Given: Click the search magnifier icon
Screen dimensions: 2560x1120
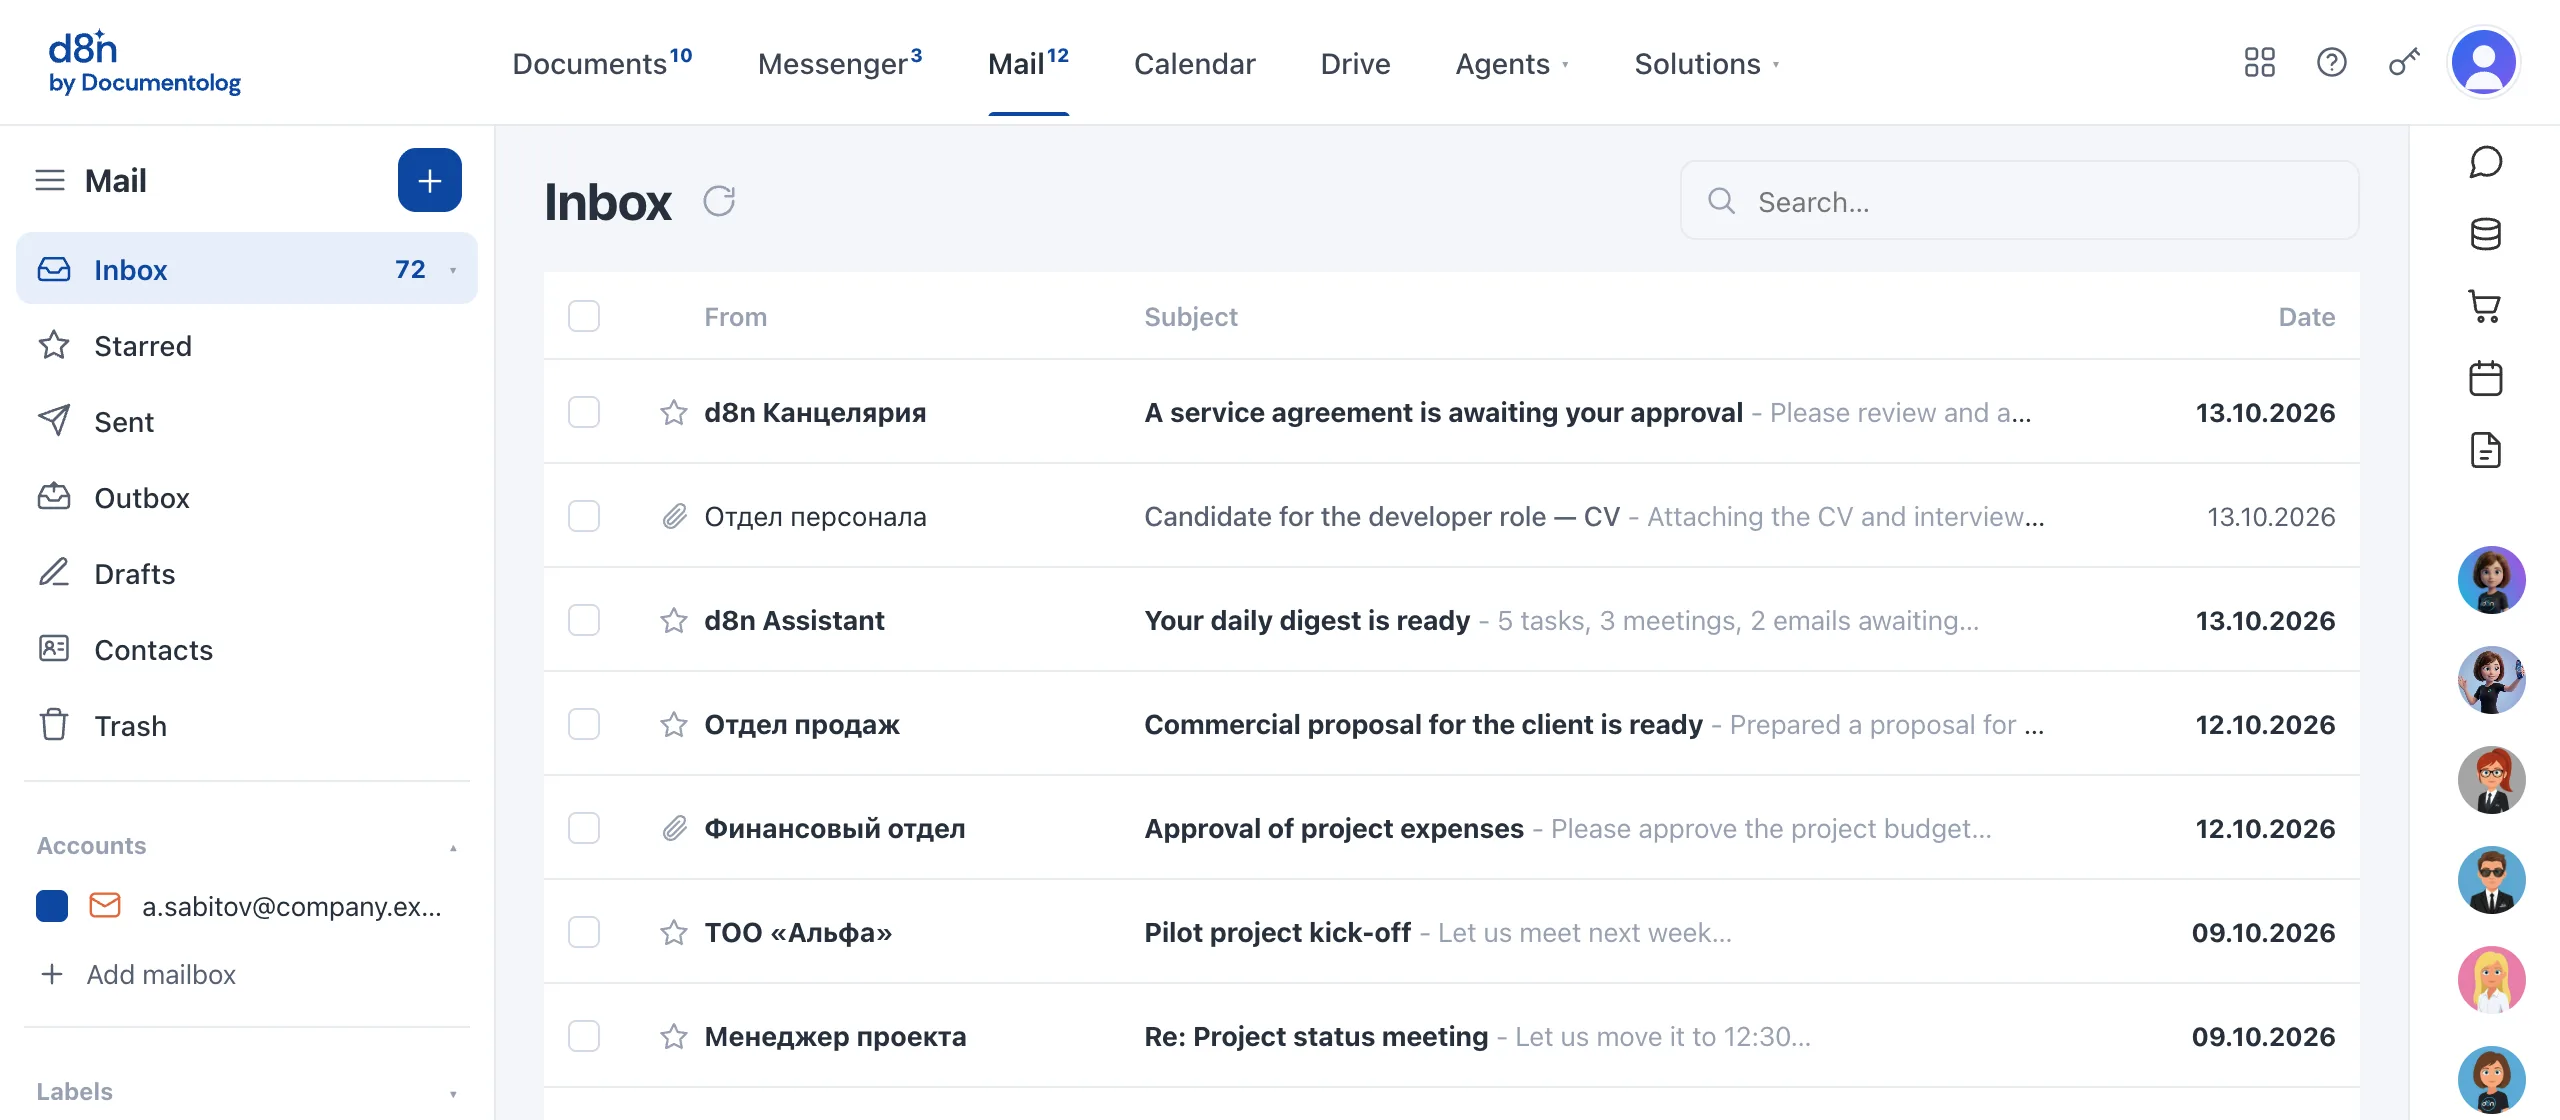Looking at the screenshot, I should click(x=1721, y=201).
